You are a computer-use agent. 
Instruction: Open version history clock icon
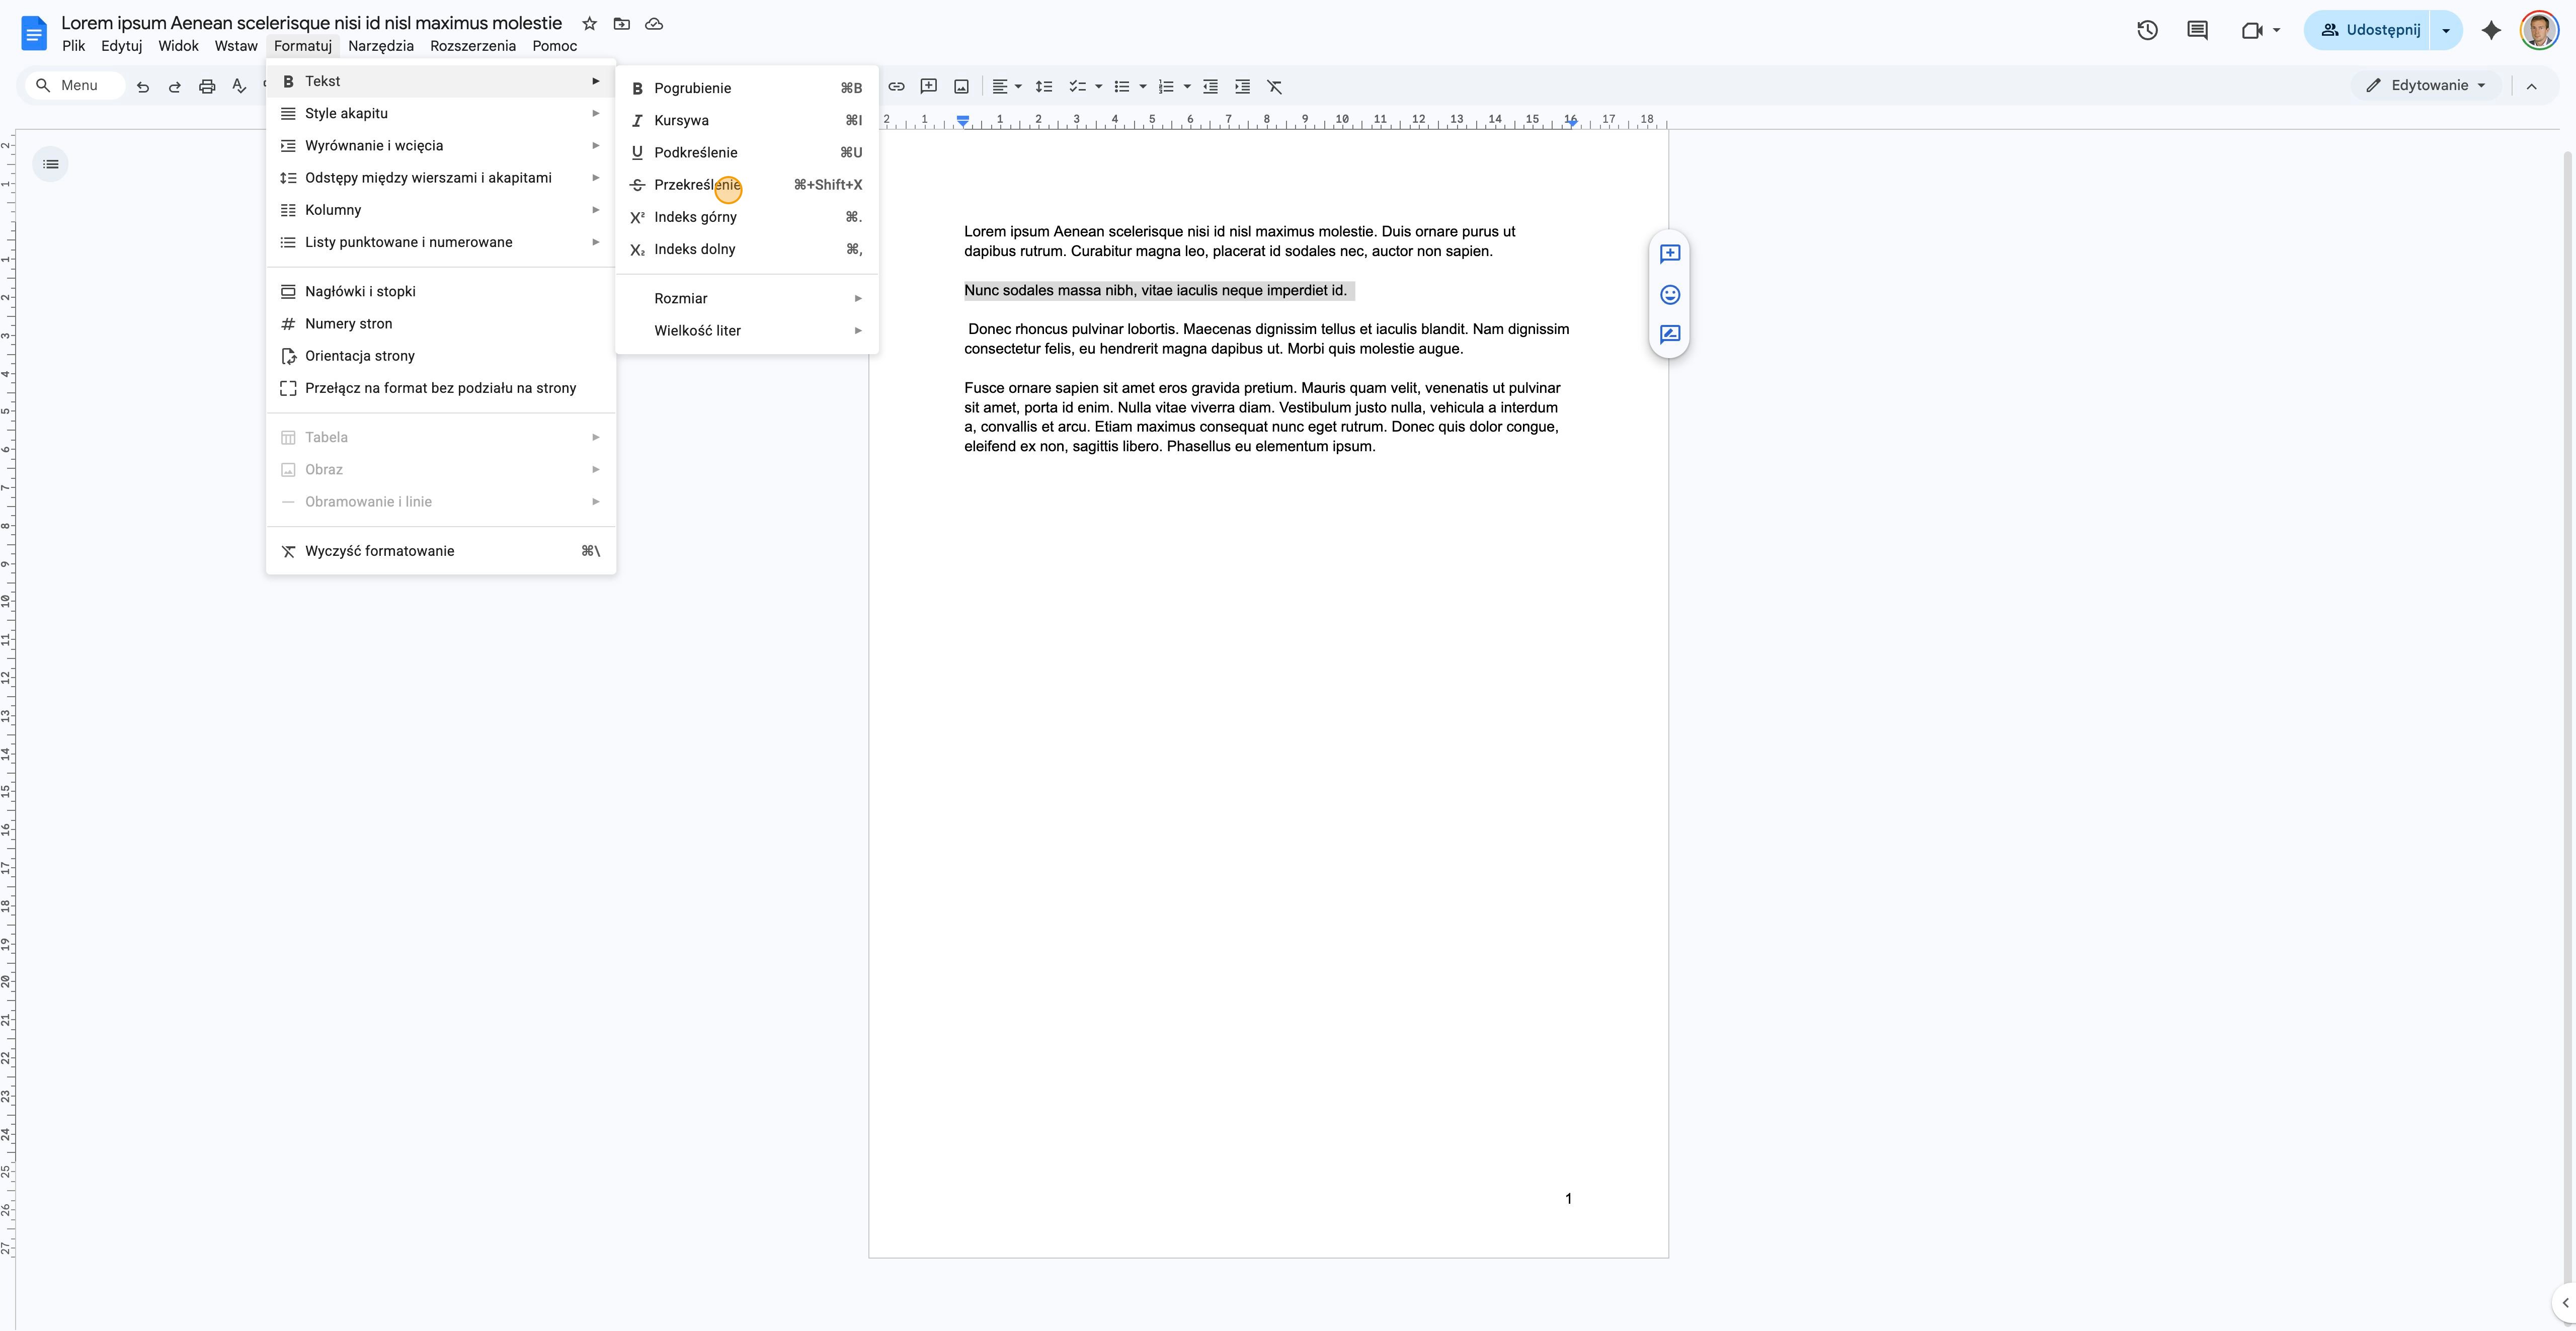pyautogui.click(x=2147, y=30)
